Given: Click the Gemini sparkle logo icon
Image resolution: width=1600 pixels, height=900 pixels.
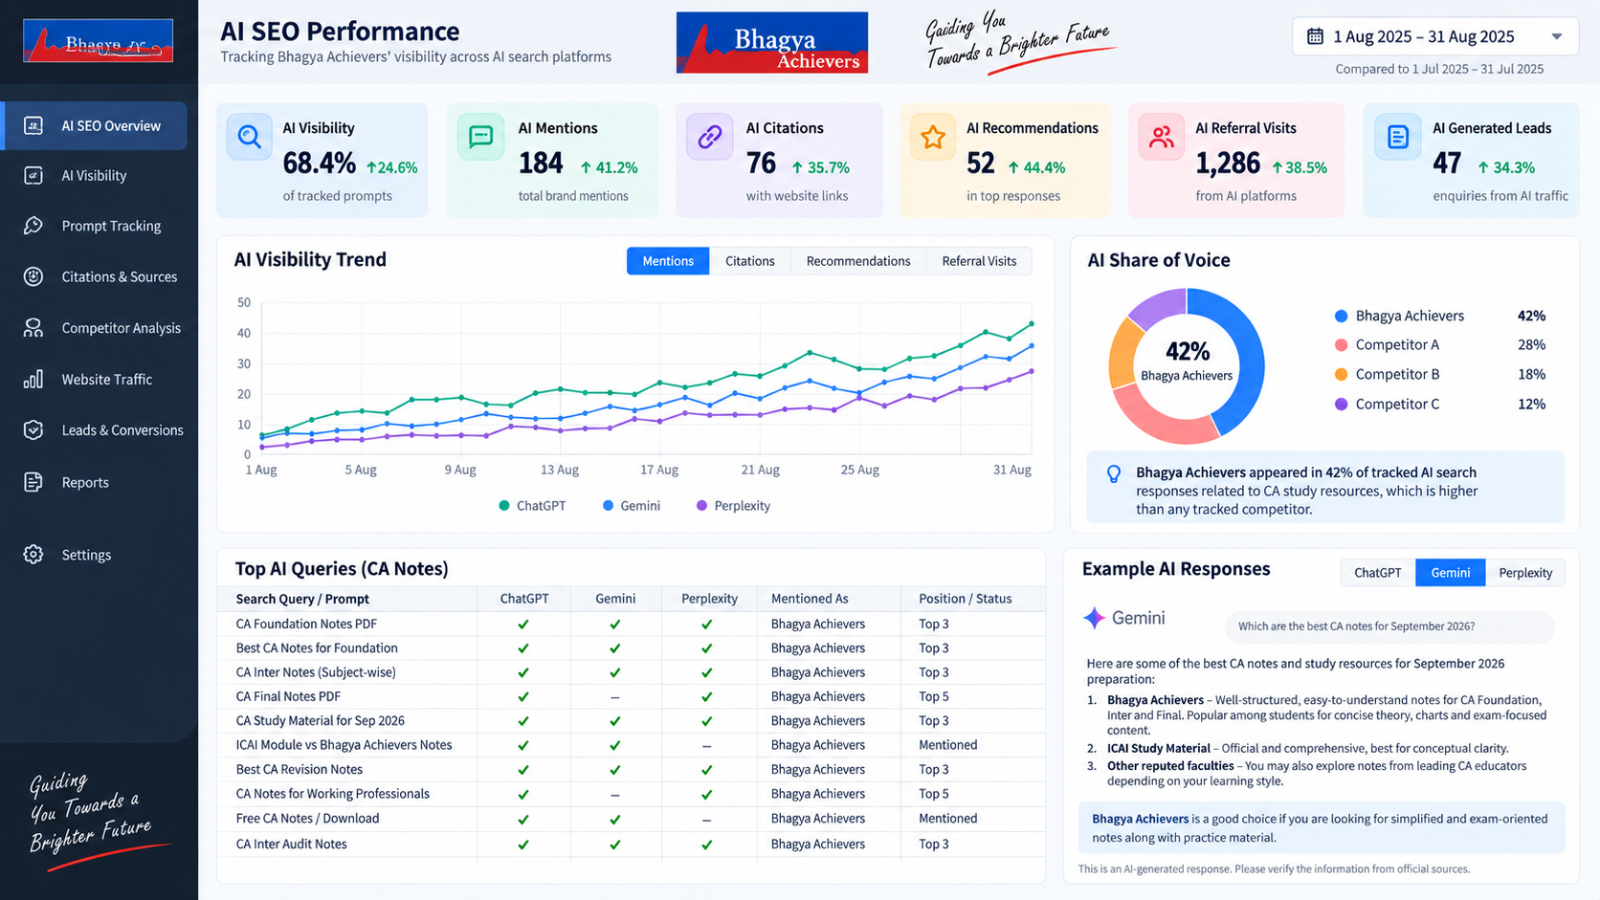Looking at the screenshot, I should pos(1094,618).
